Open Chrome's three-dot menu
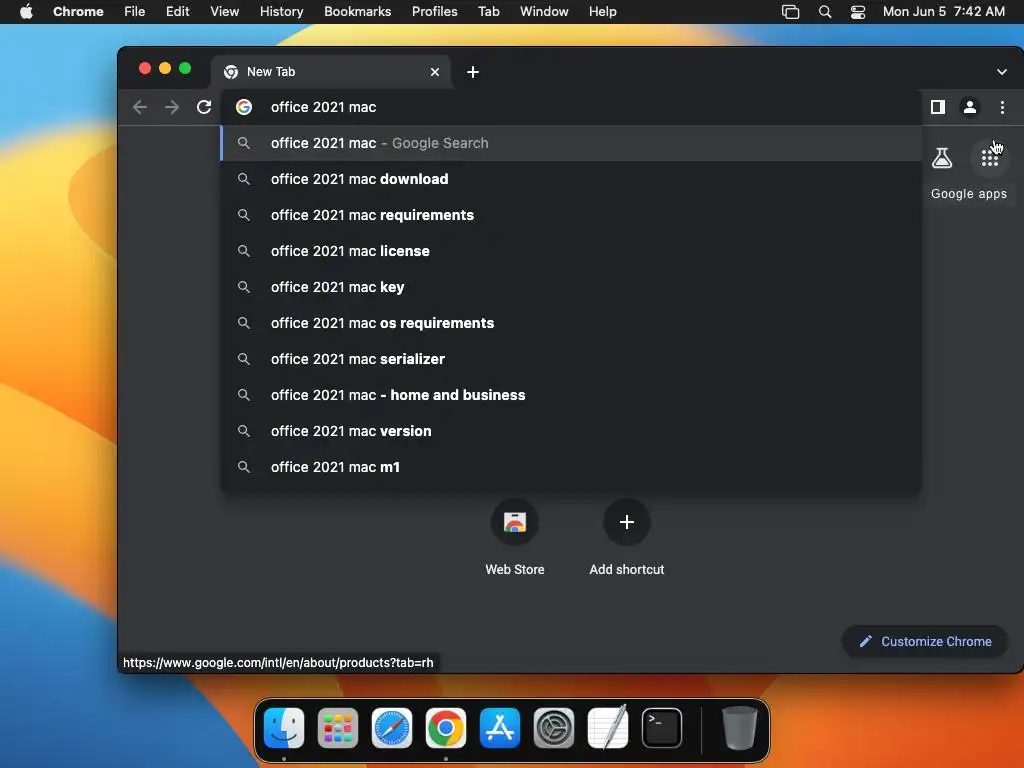Viewport: 1024px width, 768px height. 1002,107
